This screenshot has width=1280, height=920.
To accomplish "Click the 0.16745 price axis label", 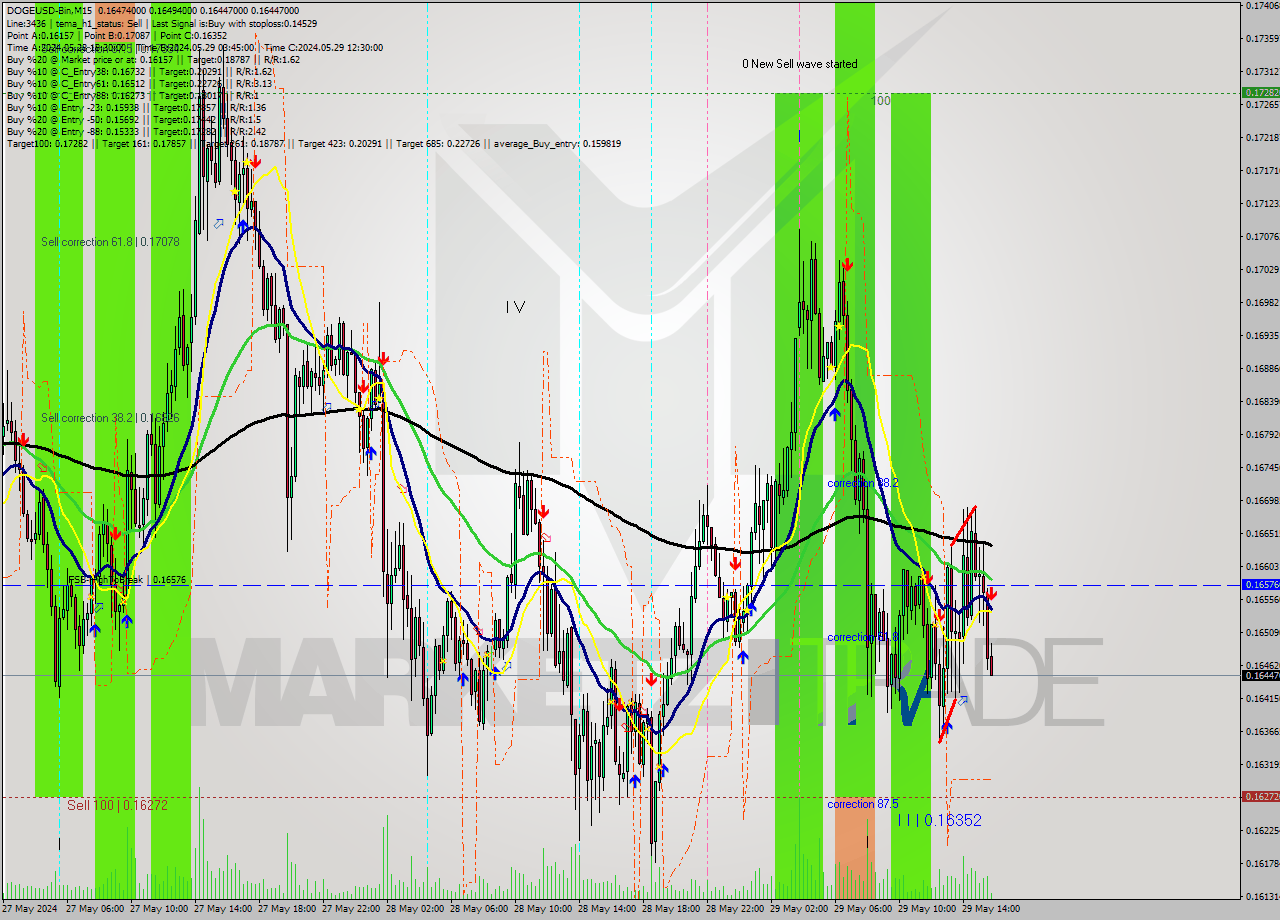I will 1262,467.
